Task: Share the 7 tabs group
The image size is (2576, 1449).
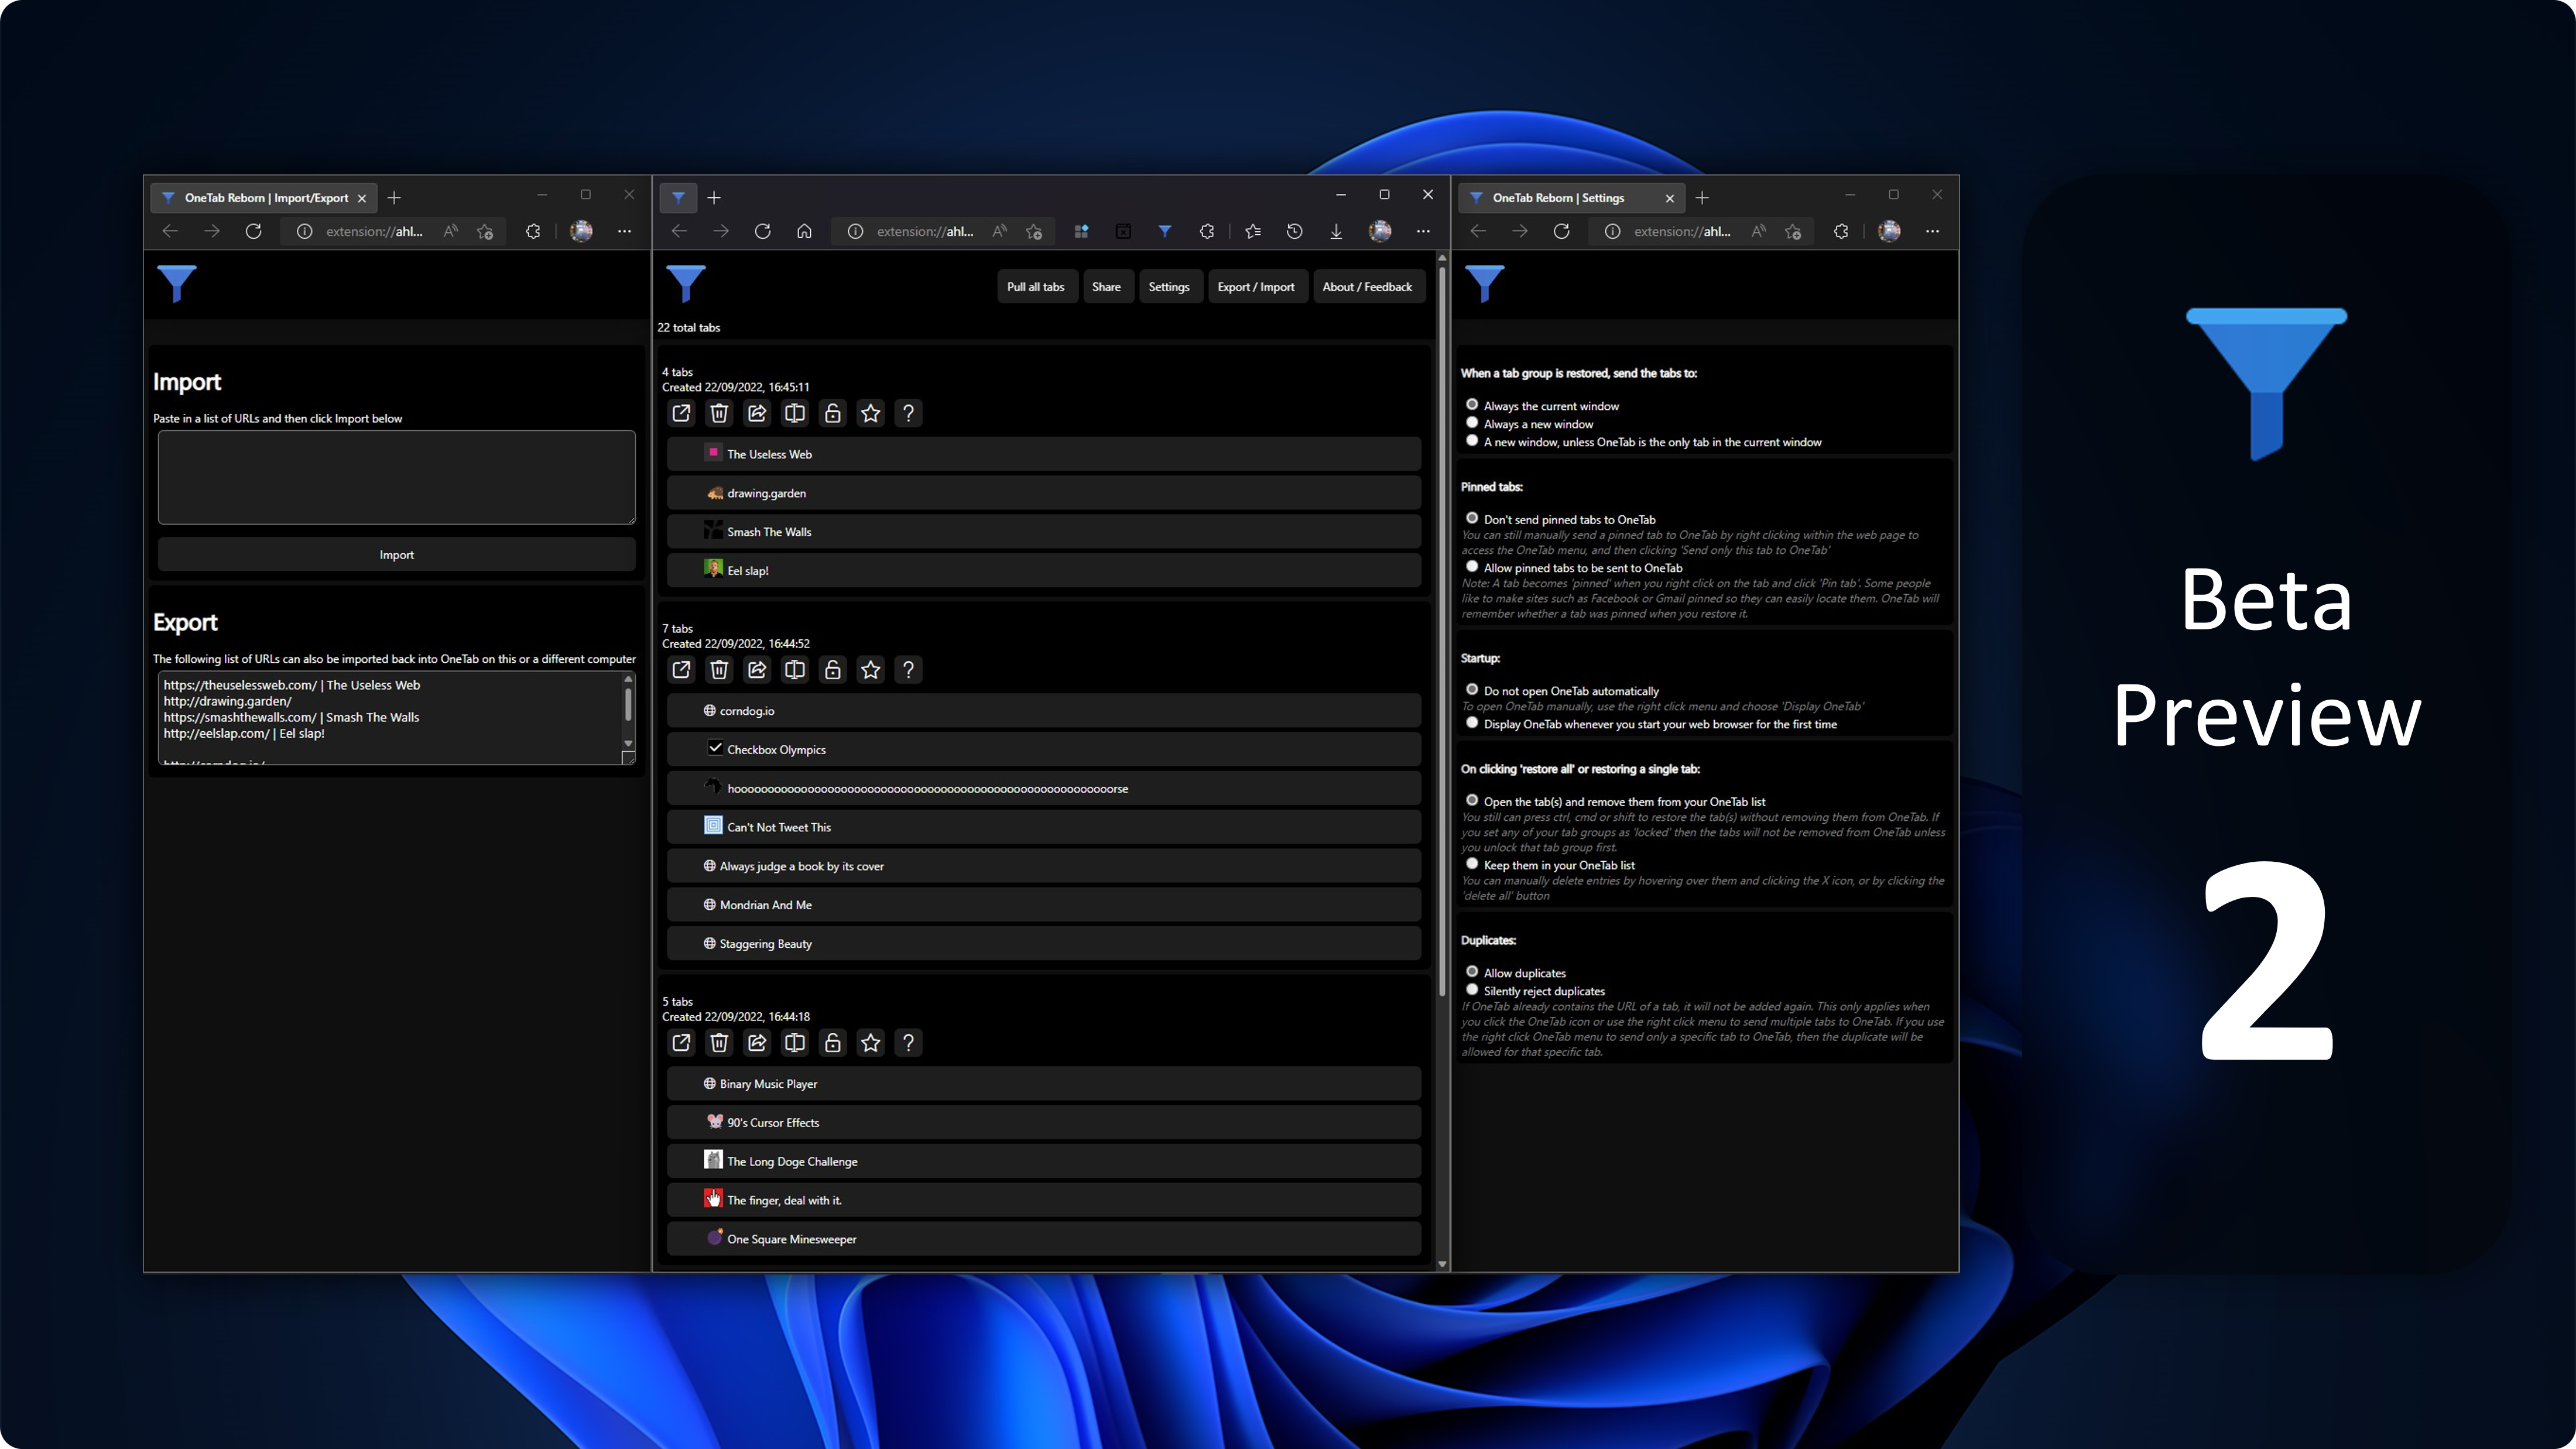Action: (x=757, y=670)
